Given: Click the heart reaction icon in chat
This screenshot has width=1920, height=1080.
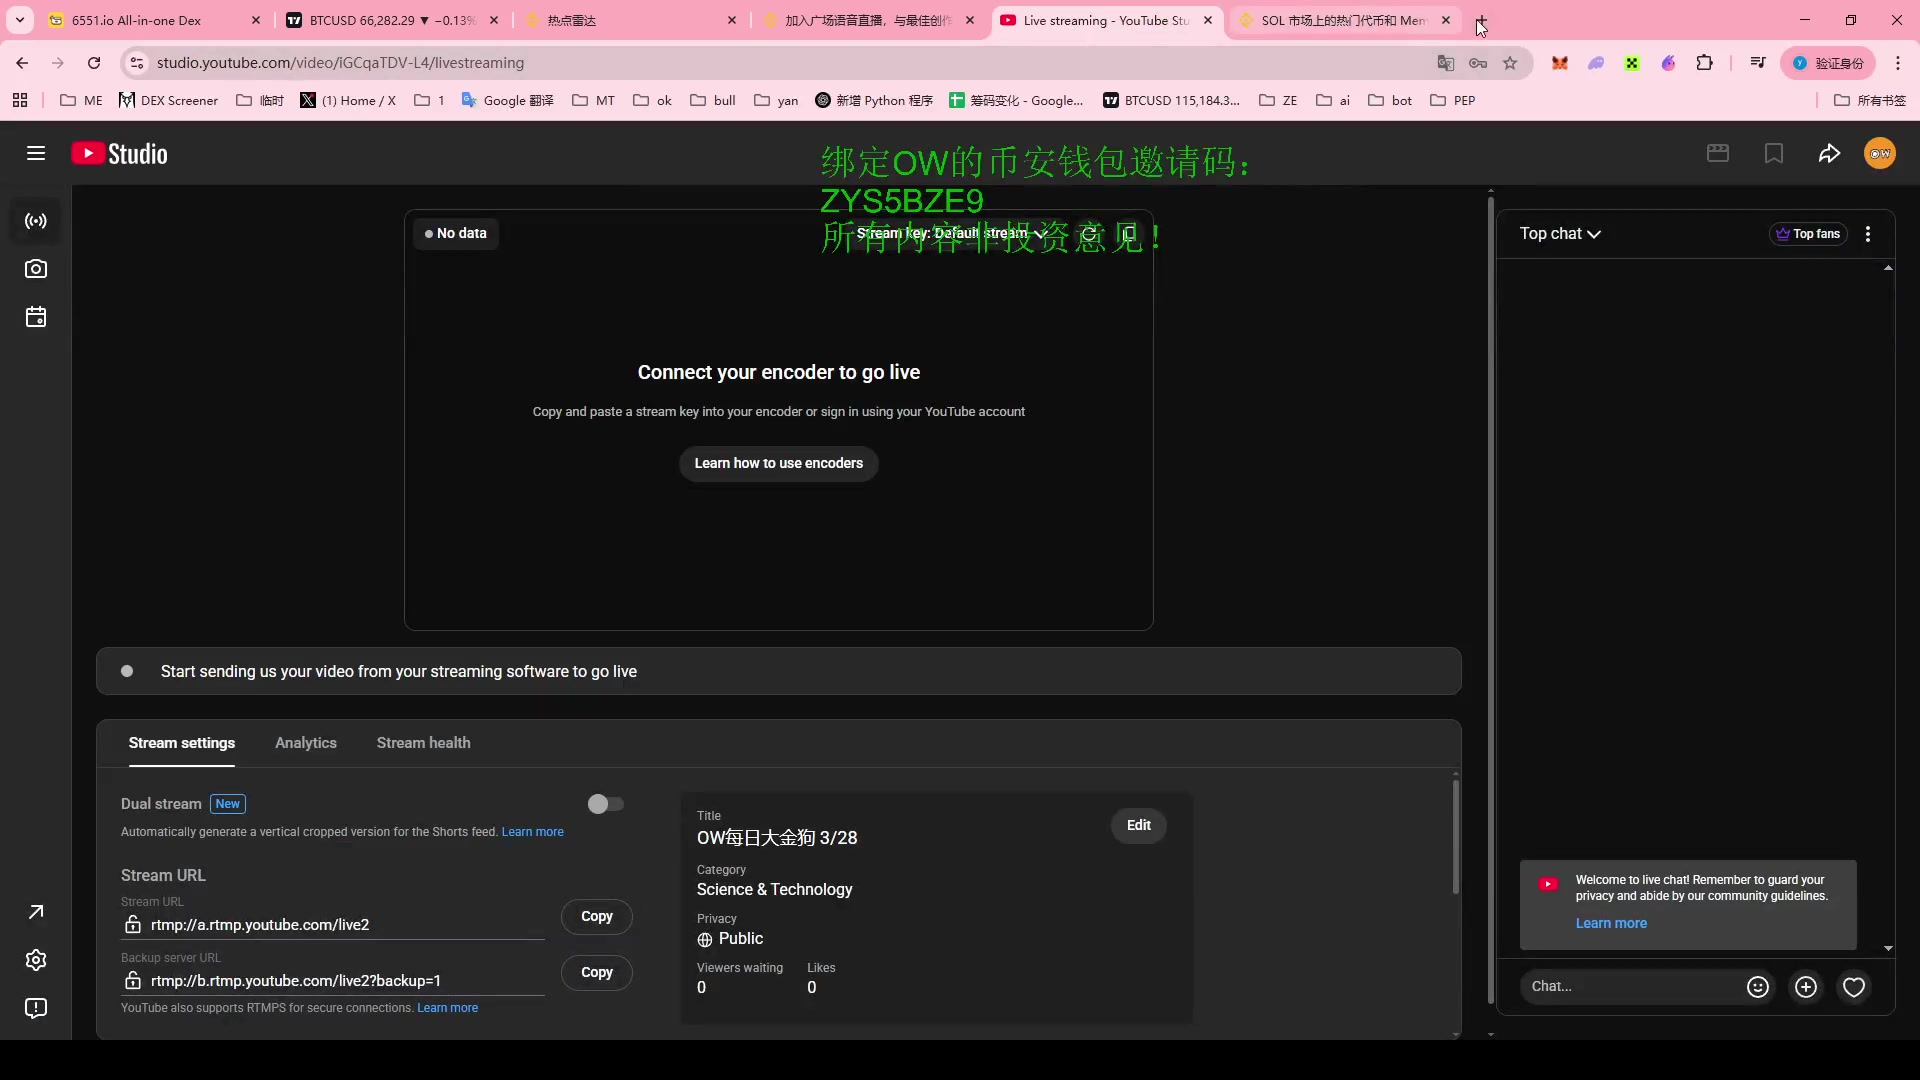Looking at the screenshot, I should (x=1853, y=987).
